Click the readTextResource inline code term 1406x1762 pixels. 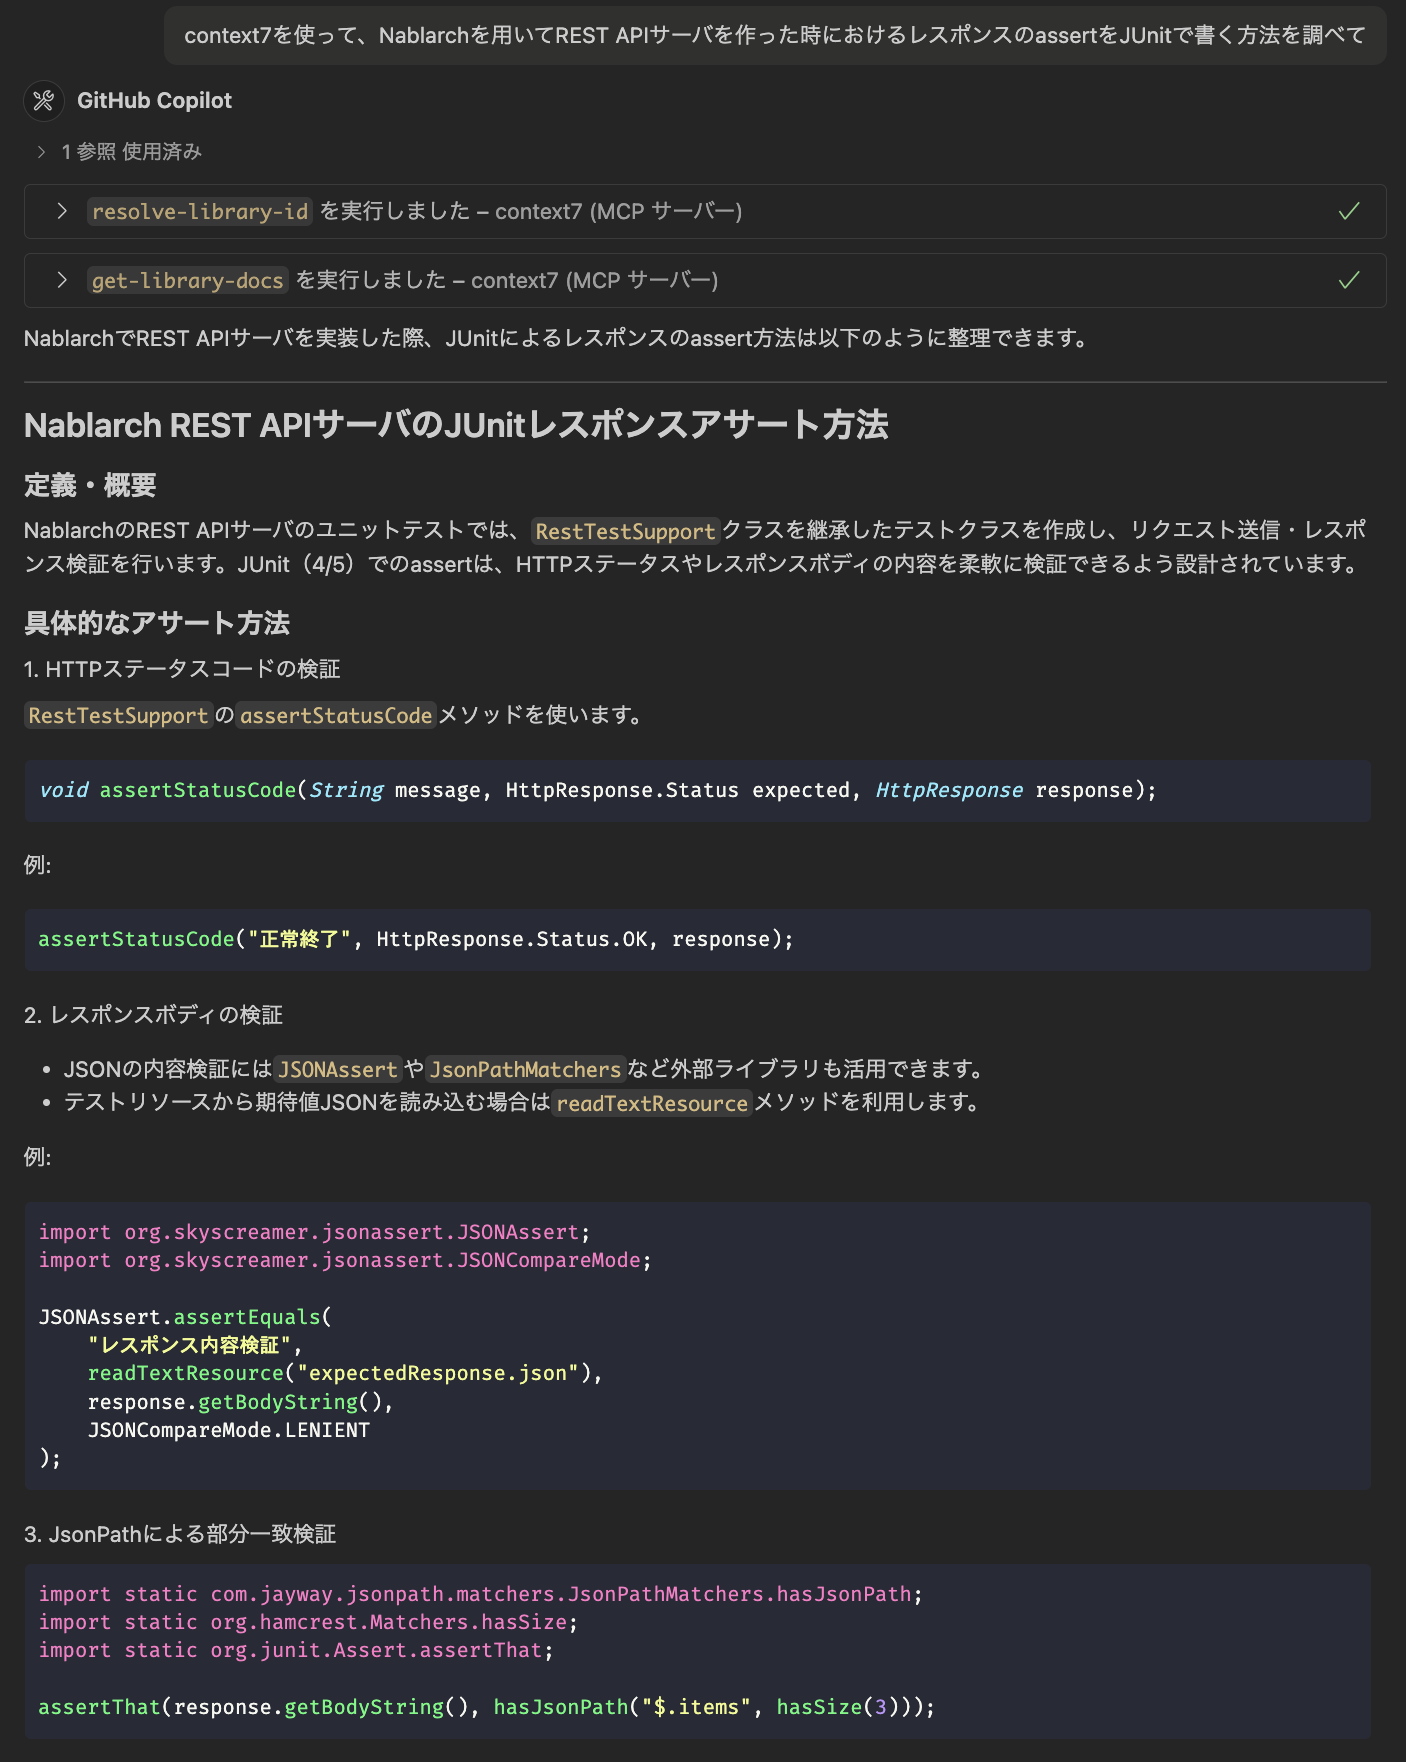coord(652,1103)
